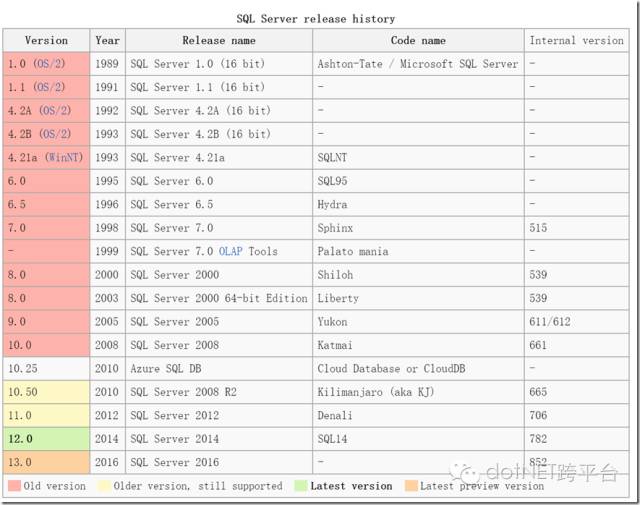
Task: Click the SQL95 code name cell
Action: (418, 181)
